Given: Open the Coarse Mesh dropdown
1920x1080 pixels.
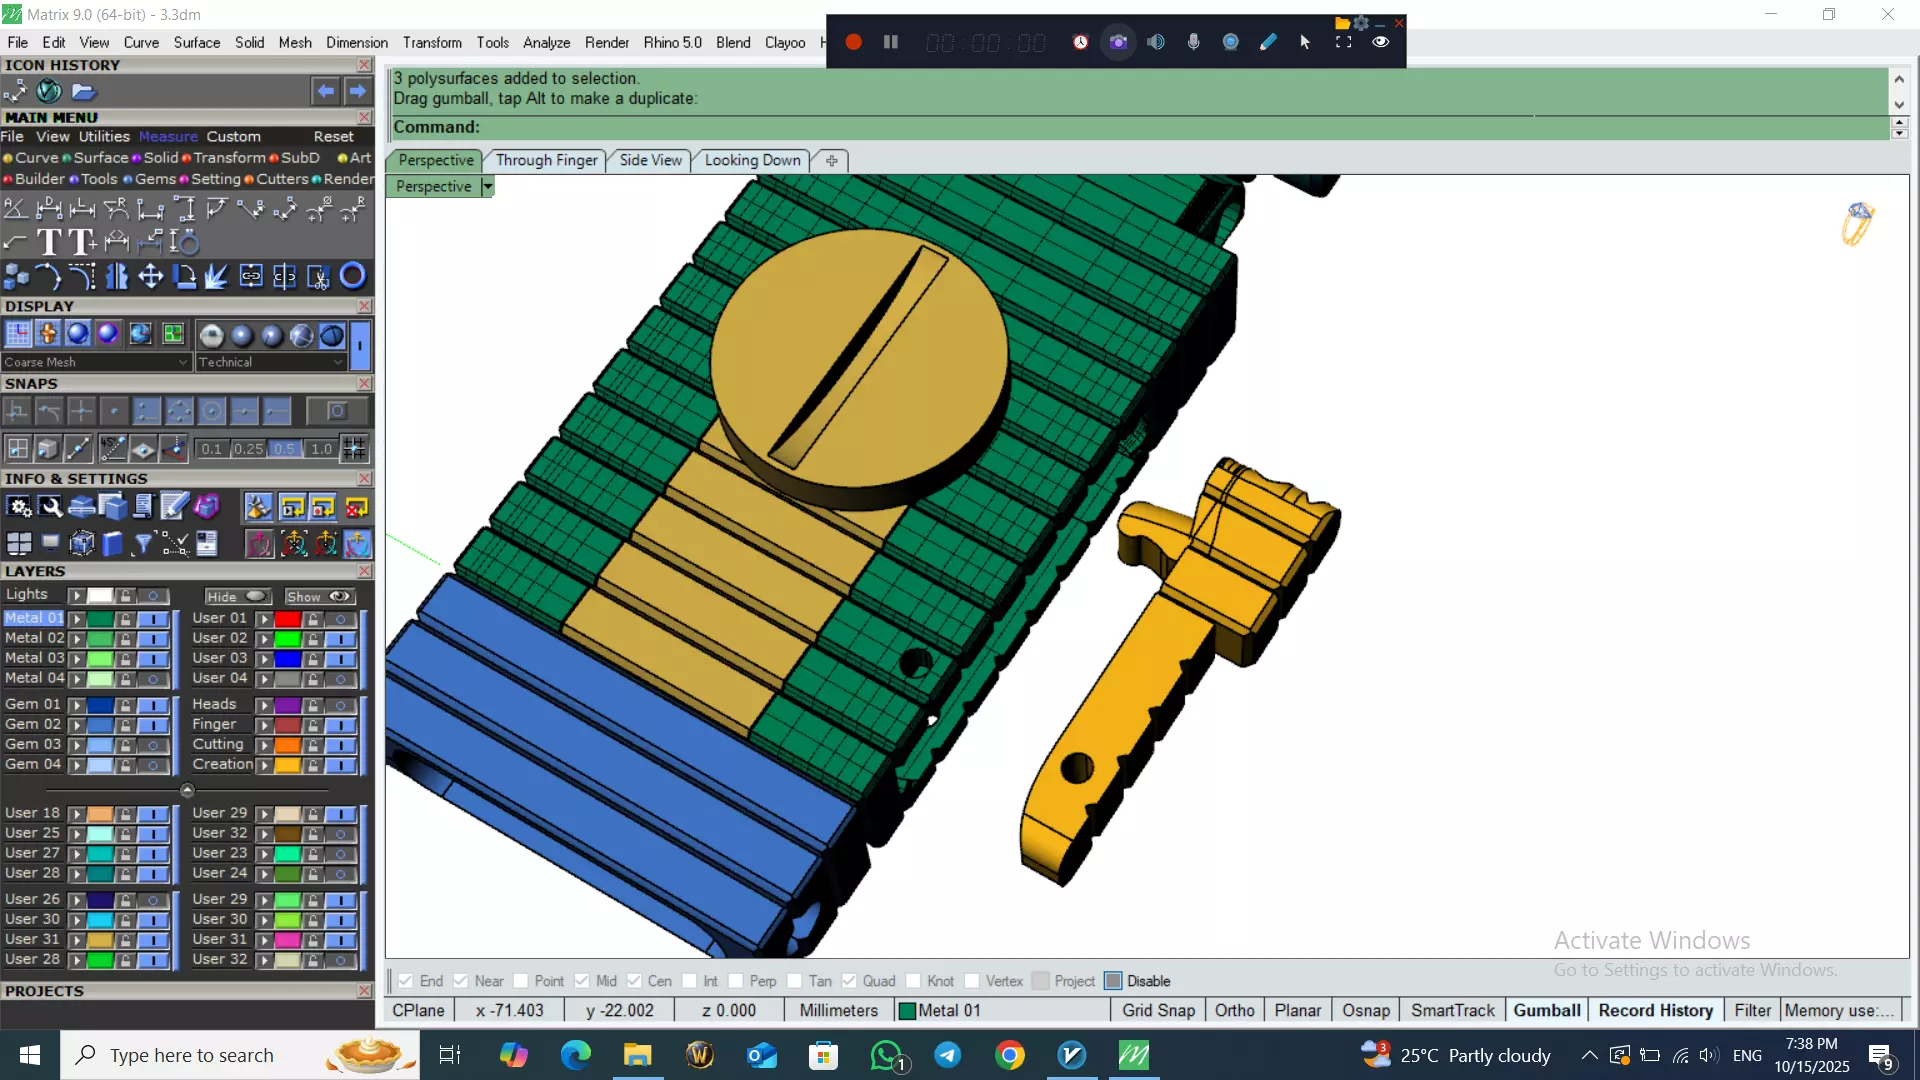Looking at the screenshot, I should pos(95,362).
